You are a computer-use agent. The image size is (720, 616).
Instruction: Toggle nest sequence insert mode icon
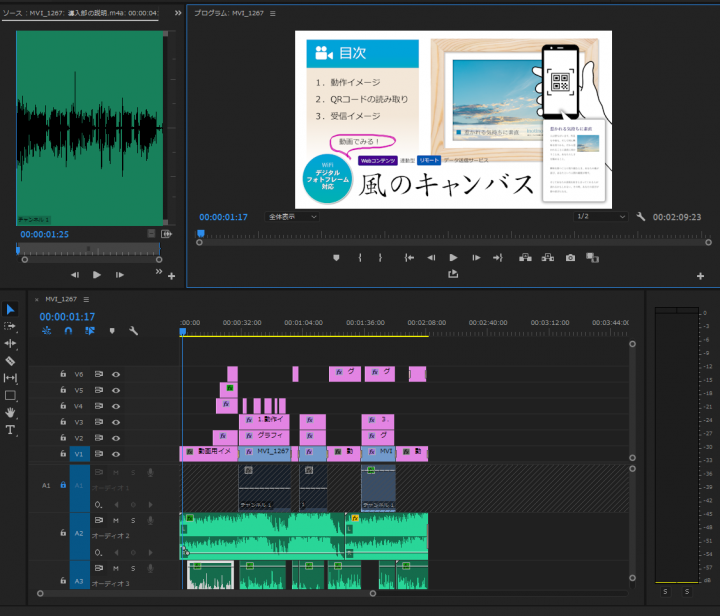(x=46, y=330)
